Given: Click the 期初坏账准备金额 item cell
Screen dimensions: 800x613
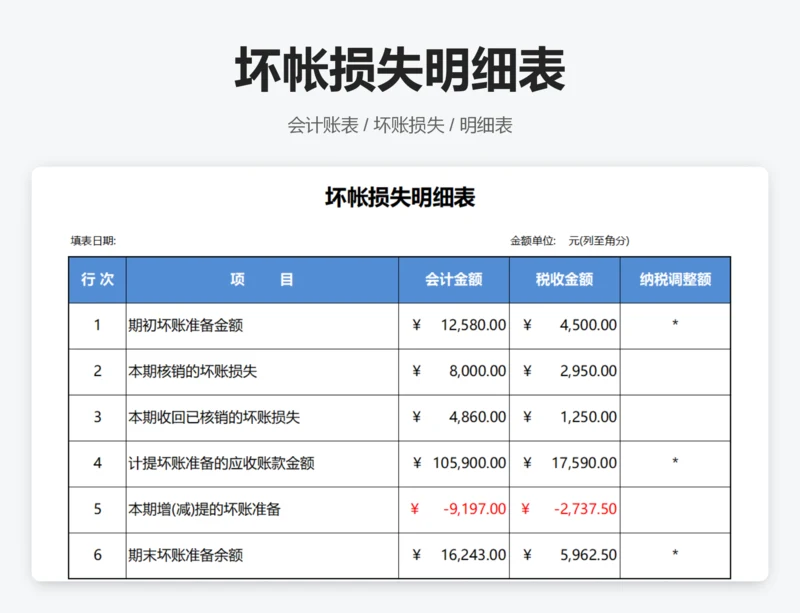Looking at the screenshot, I should (x=262, y=326).
